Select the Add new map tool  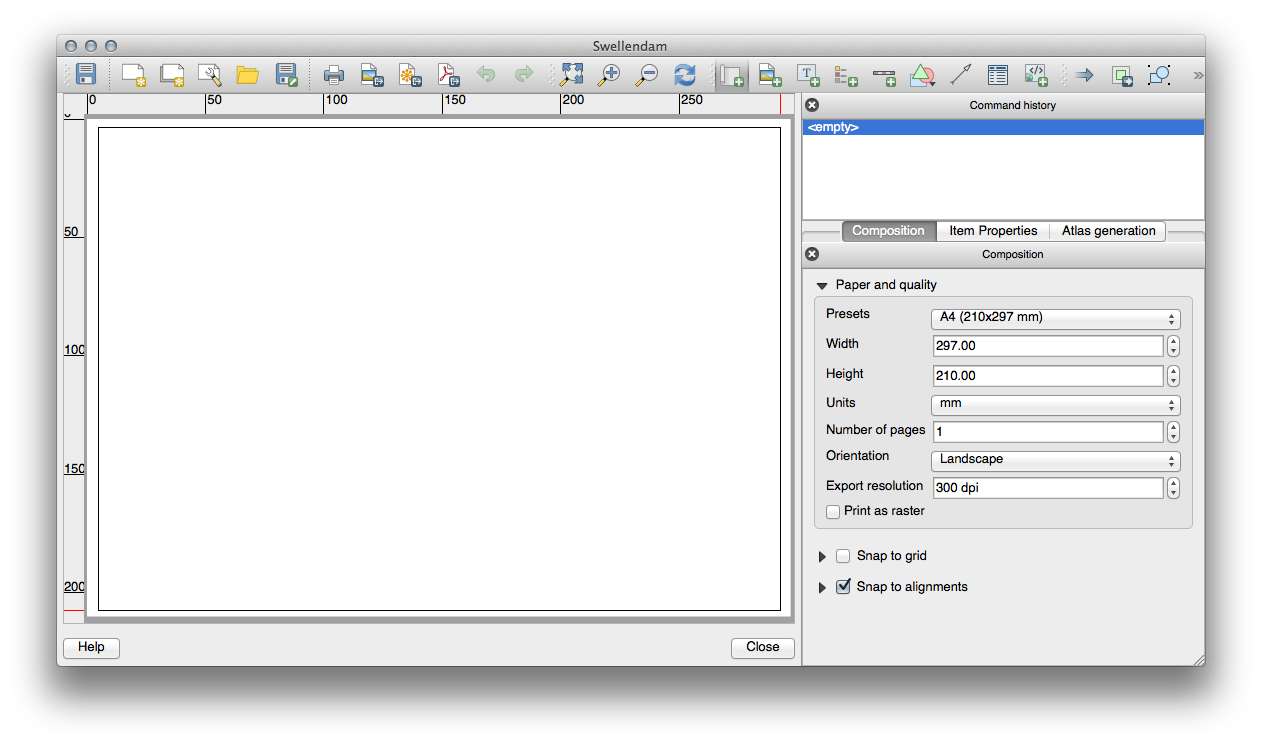coord(731,74)
